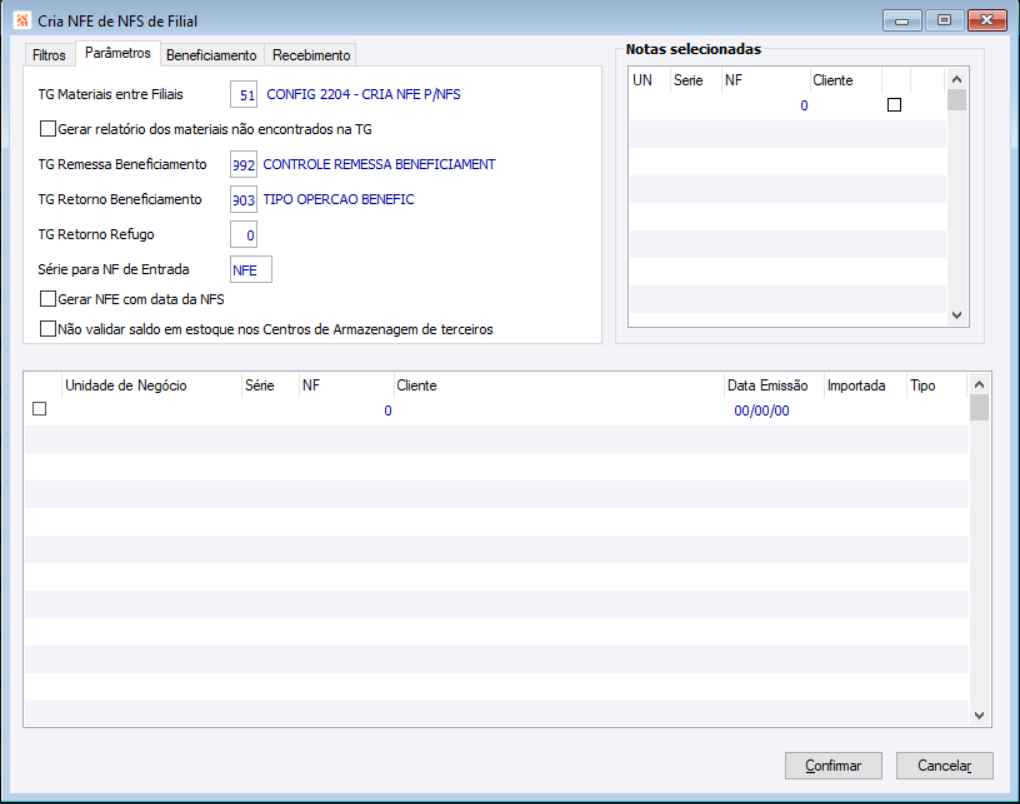Click Importada column header
Screen dimensions: 1020x804
[865, 385]
